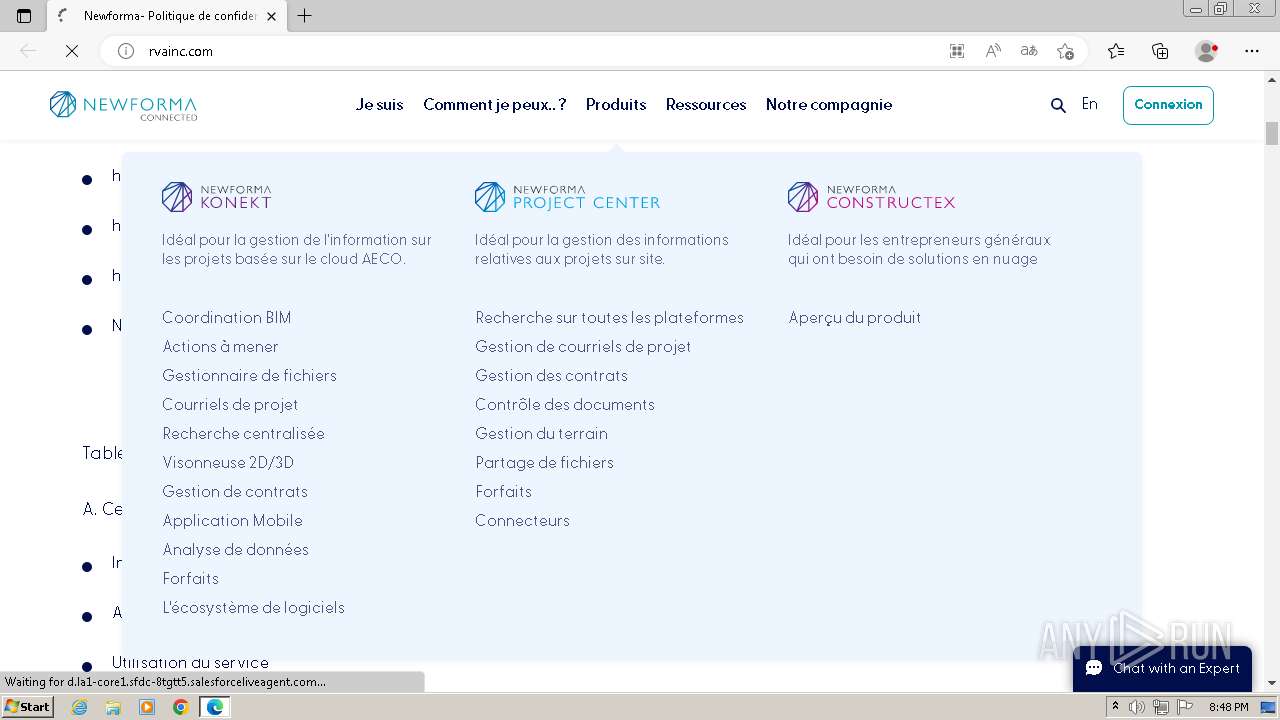Viewport: 1280px width, 720px height.
Task: Open Edge settings and more menu
Action: tap(1252, 51)
